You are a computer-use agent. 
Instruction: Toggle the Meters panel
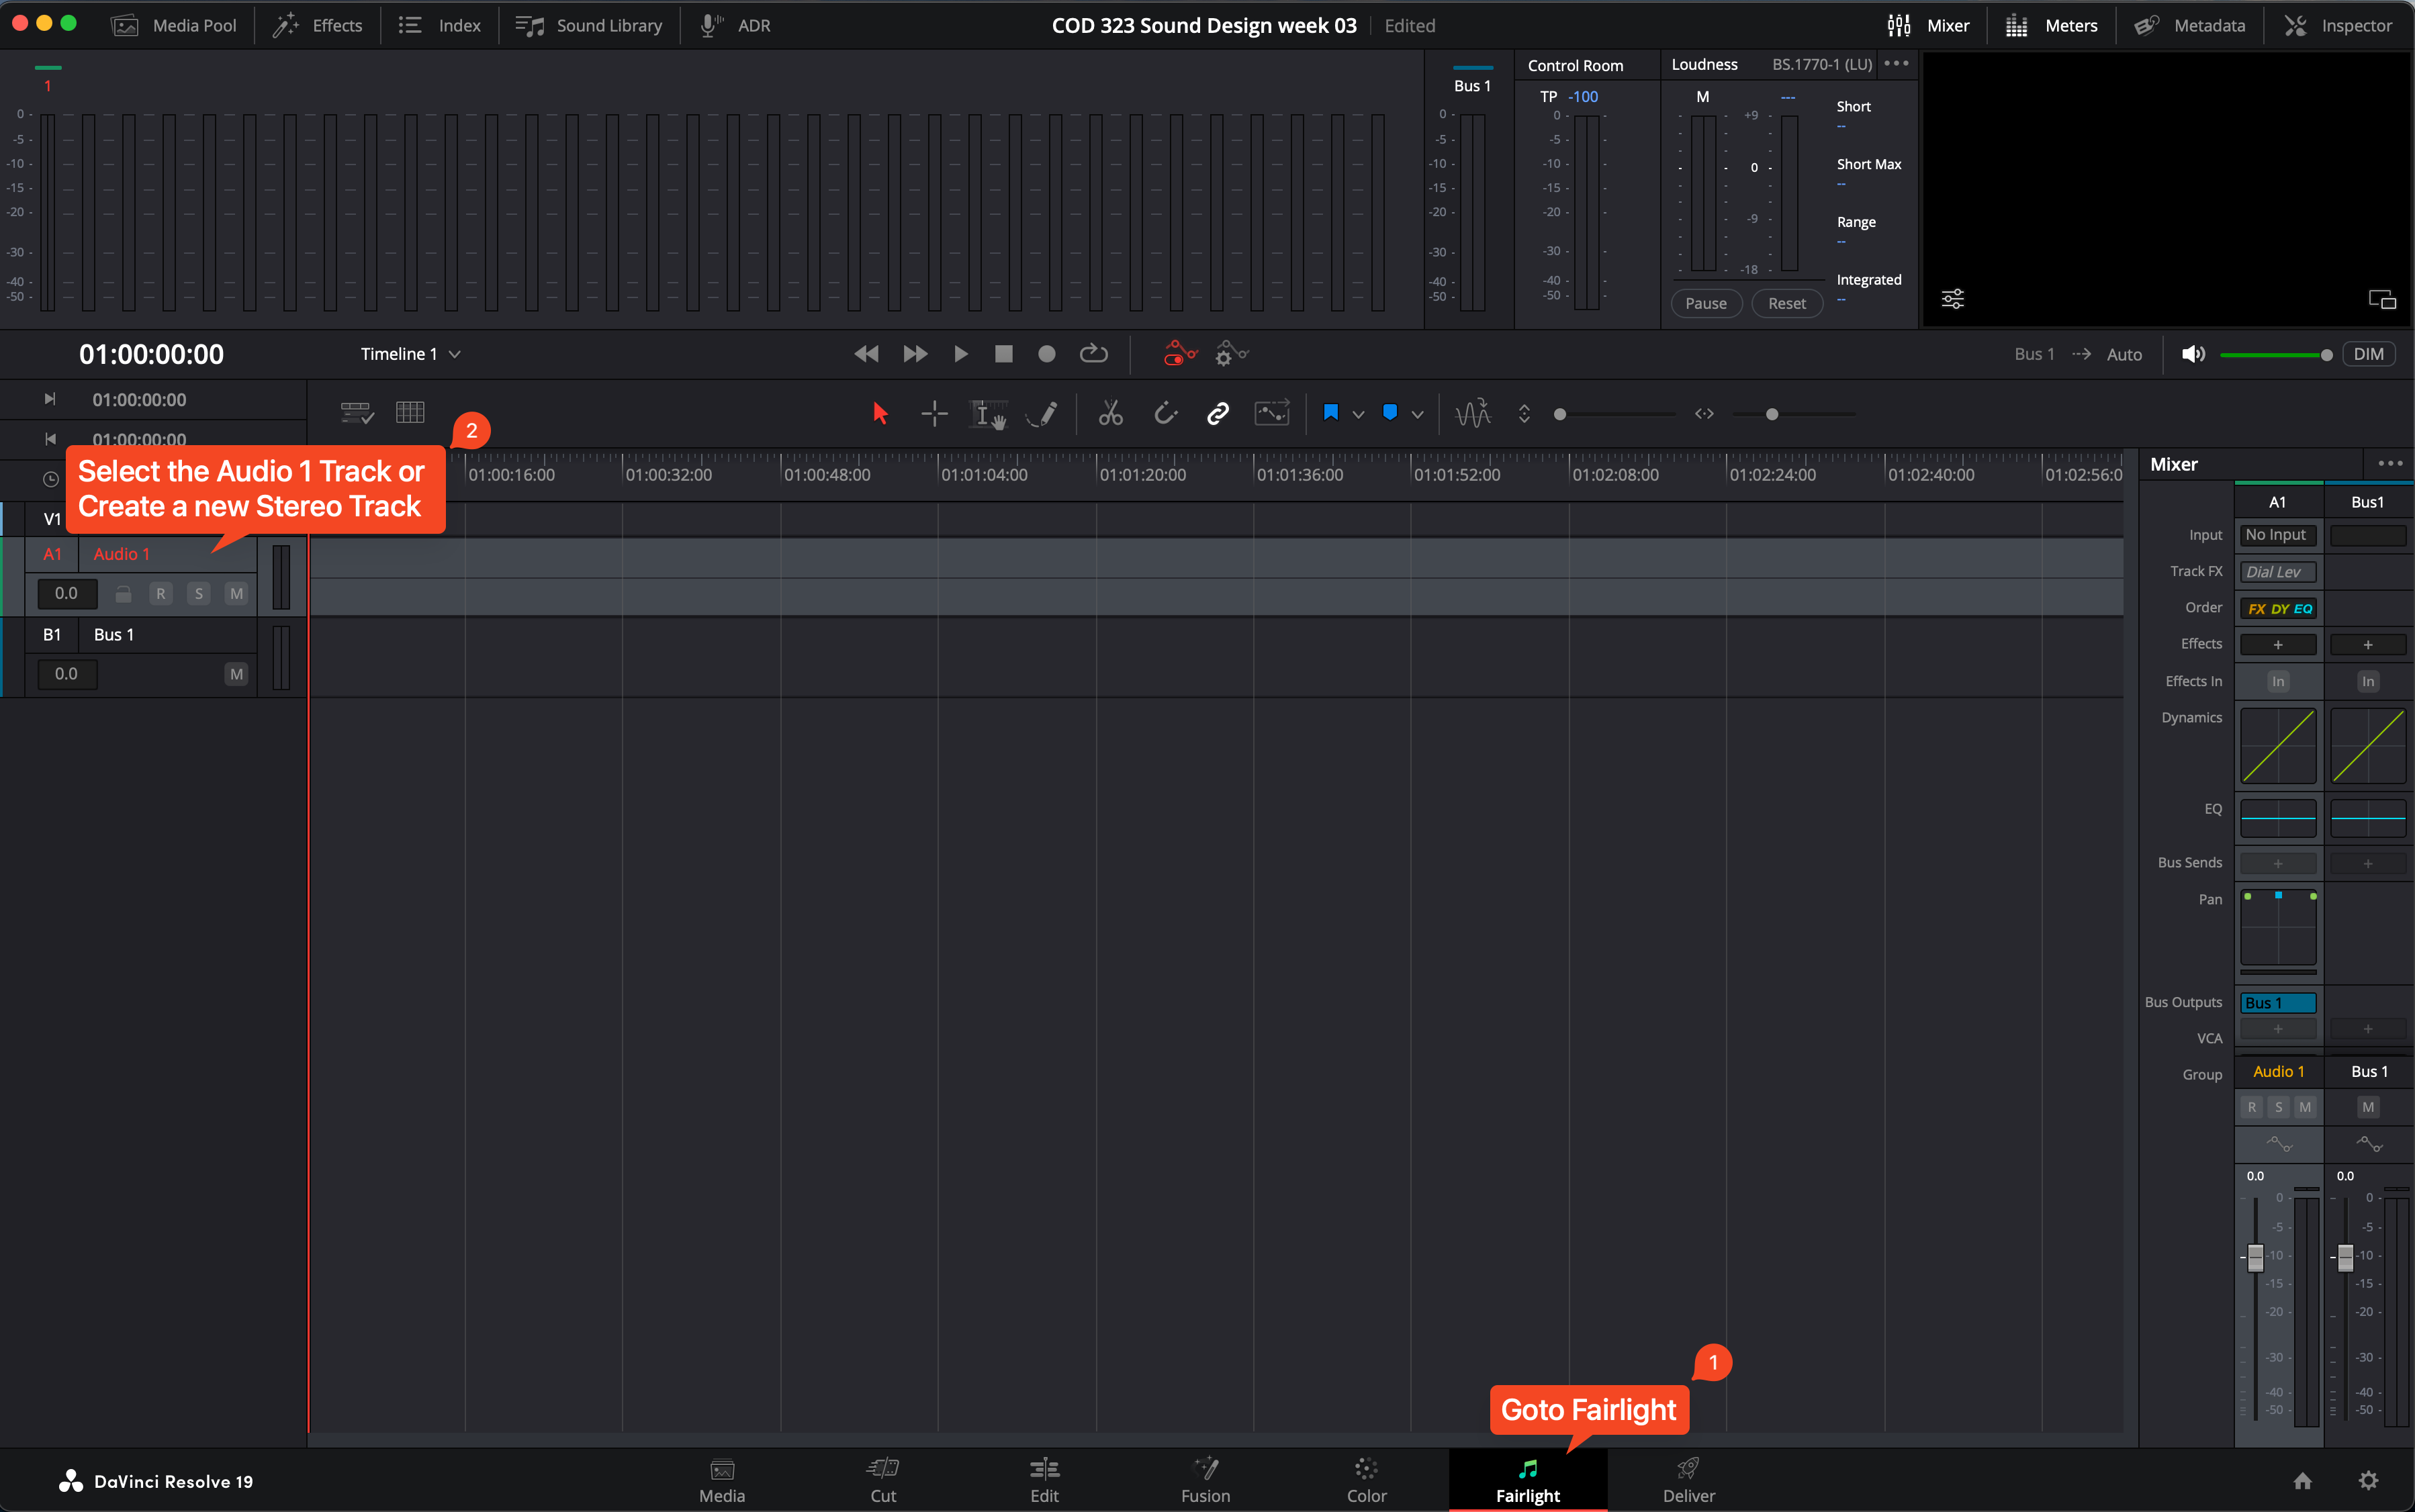2051,26
